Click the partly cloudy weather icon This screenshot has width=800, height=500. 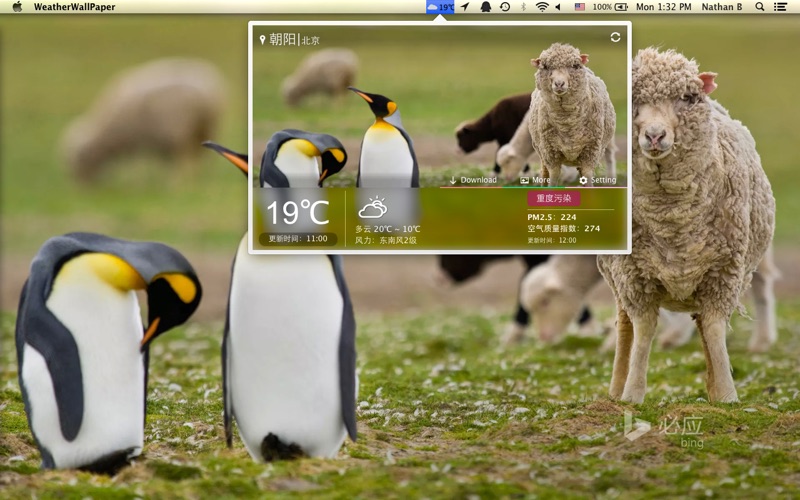[373, 208]
